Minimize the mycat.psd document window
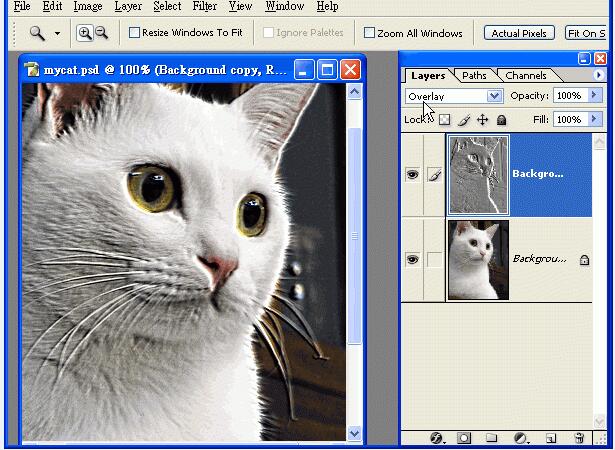 pyautogui.click(x=304, y=70)
